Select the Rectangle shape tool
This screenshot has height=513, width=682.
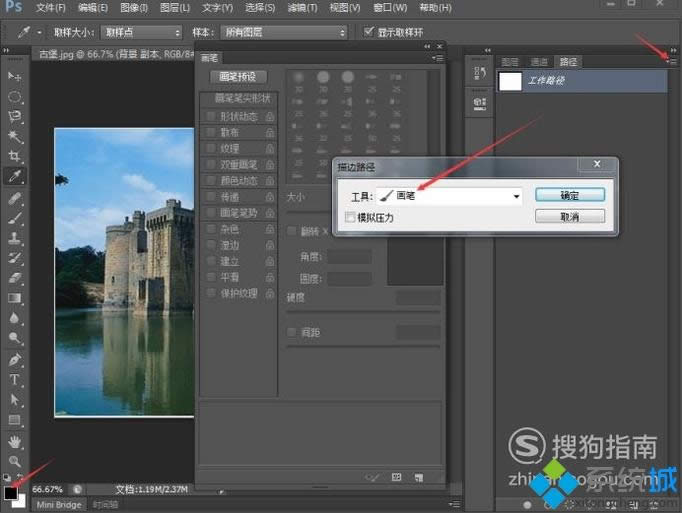click(x=14, y=420)
